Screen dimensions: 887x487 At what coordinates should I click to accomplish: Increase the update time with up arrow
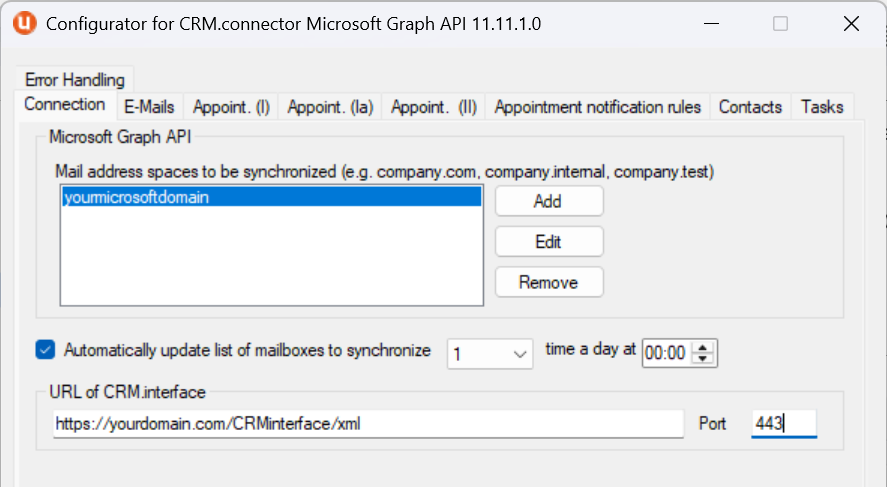point(704,347)
